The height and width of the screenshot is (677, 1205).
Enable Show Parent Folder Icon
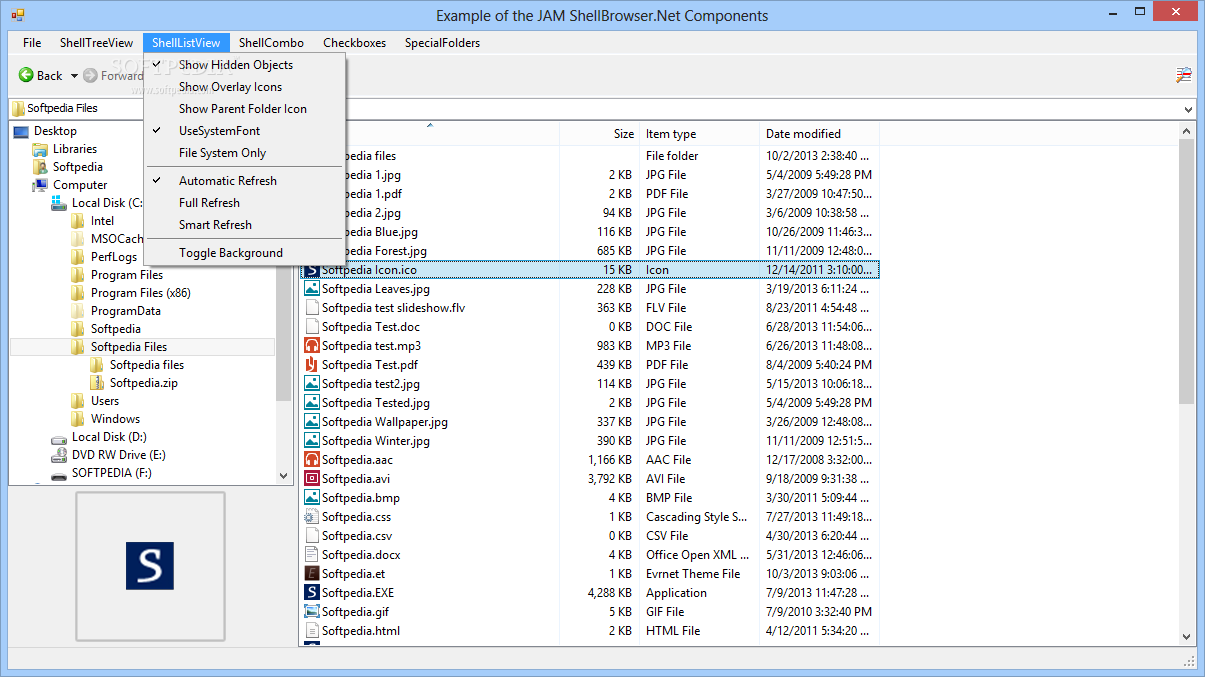click(245, 109)
